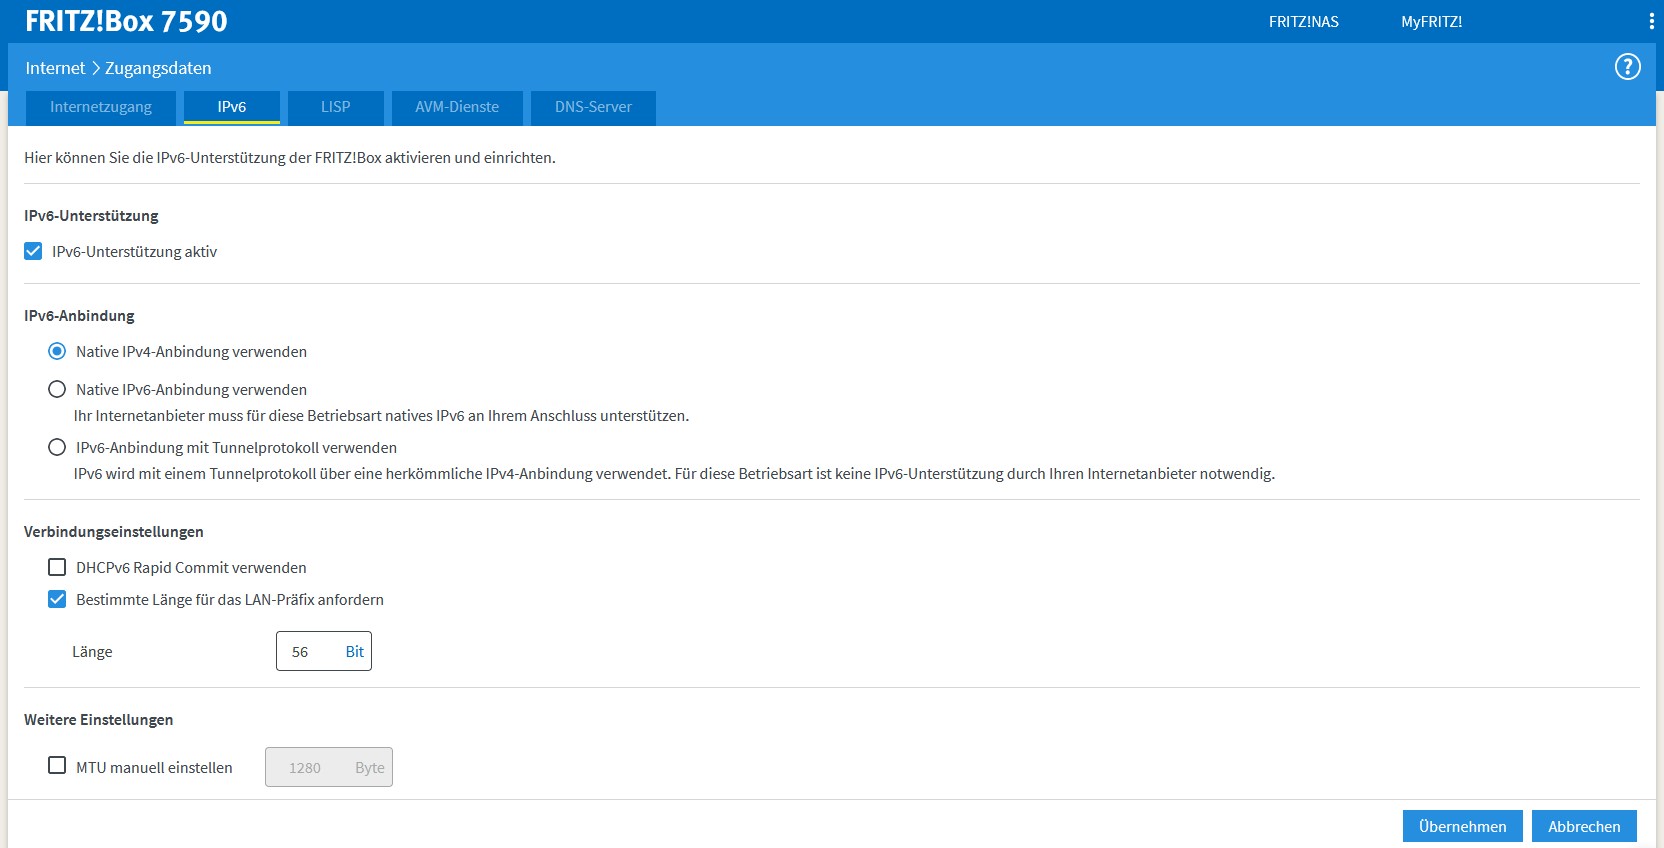Screen dimensions: 1664x848
Task: Click the intro text 'Hier können Sie die IPv6-Unterstützung'
Action: pyautogui.click(x=290, y=158)
